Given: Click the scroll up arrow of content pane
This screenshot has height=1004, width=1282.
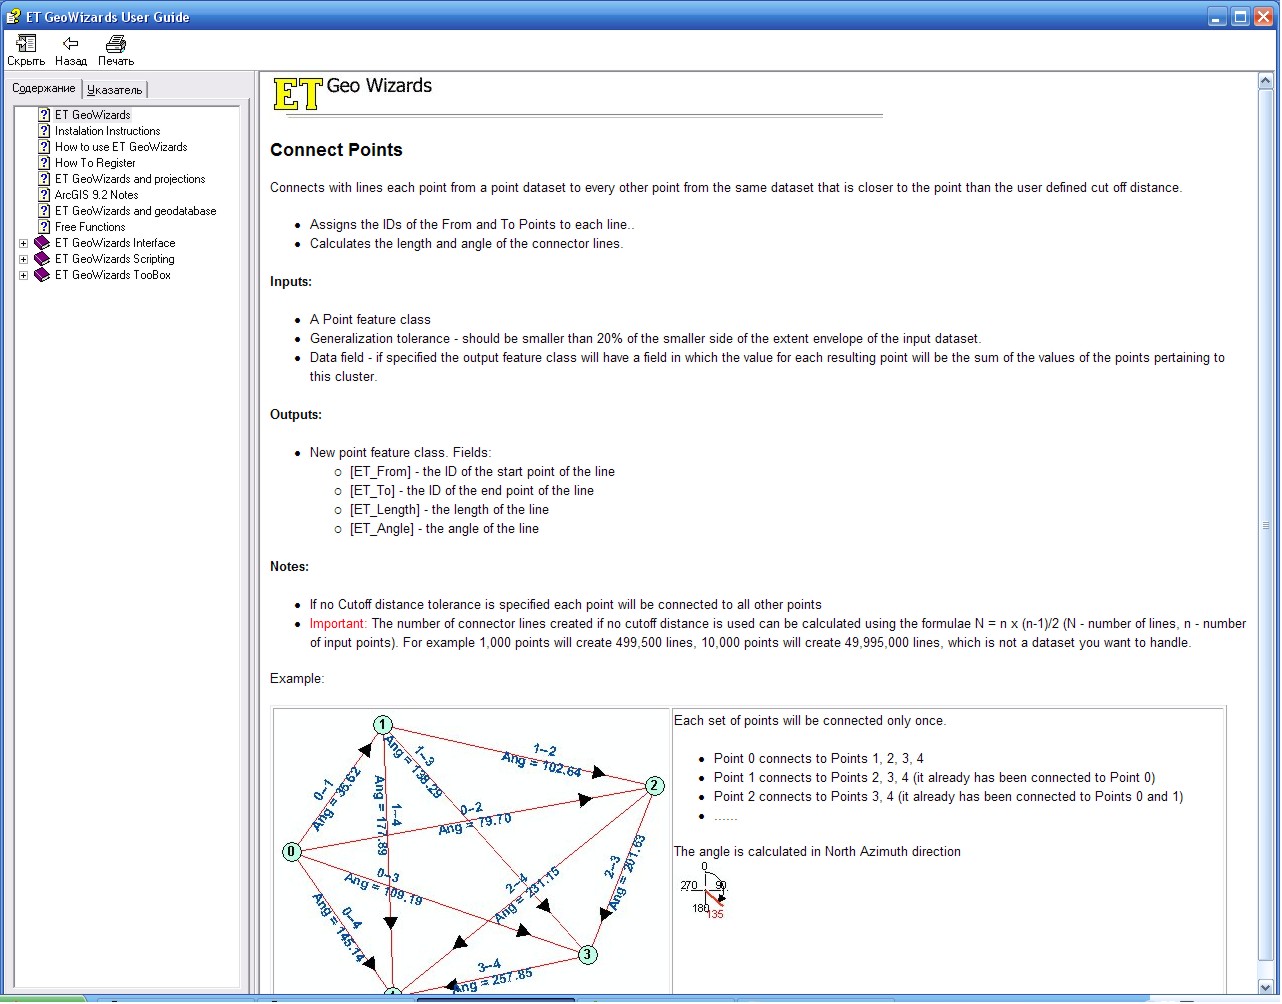Looking at the screenshot, I should (x=1265, y=81).
